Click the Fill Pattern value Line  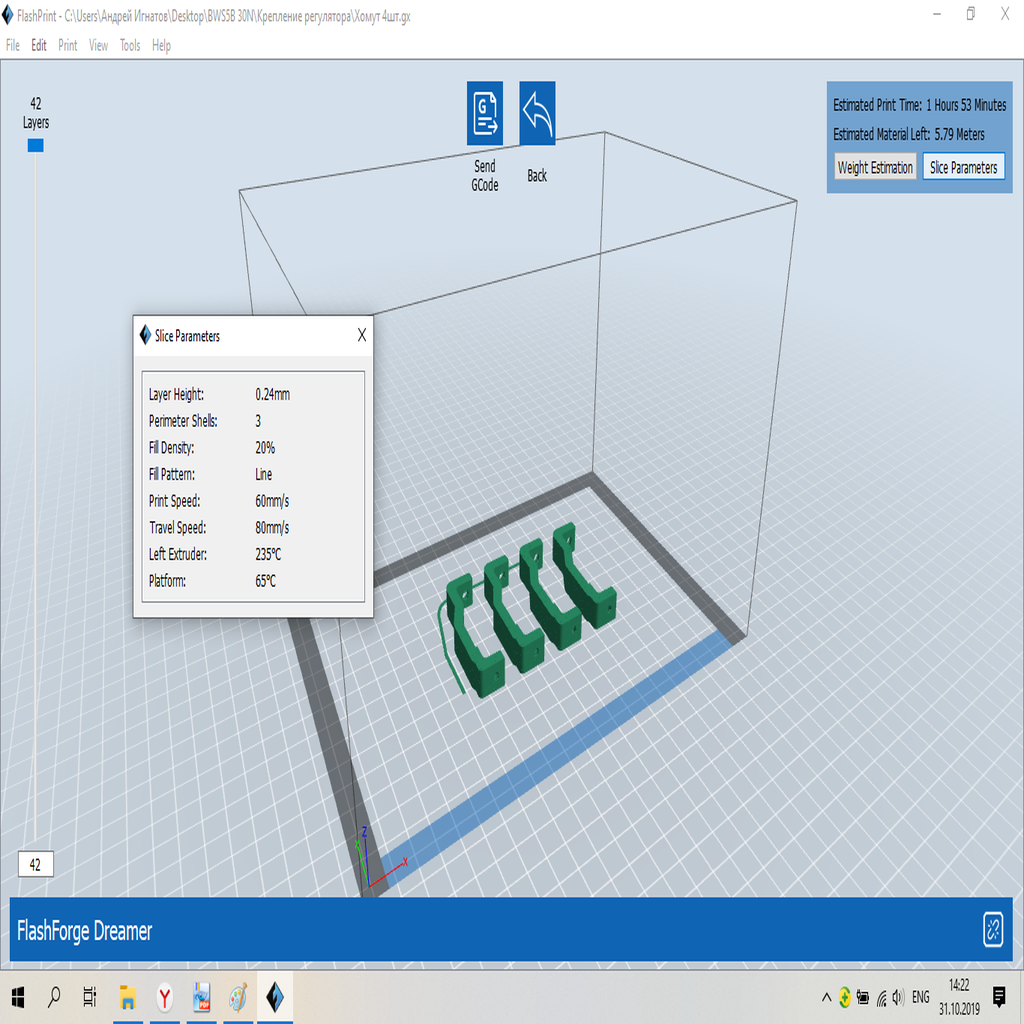click(263, 474)
